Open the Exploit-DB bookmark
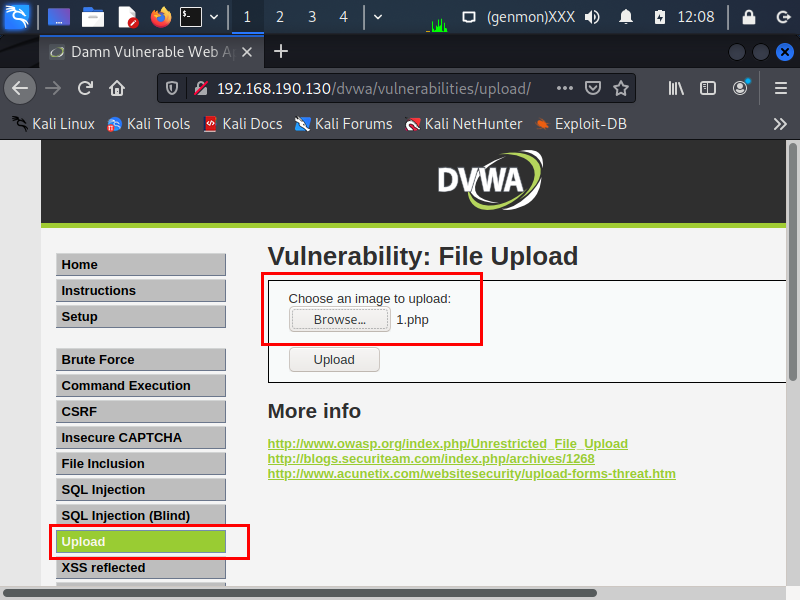Screen dimensions: 800x600 coord(581,124)
